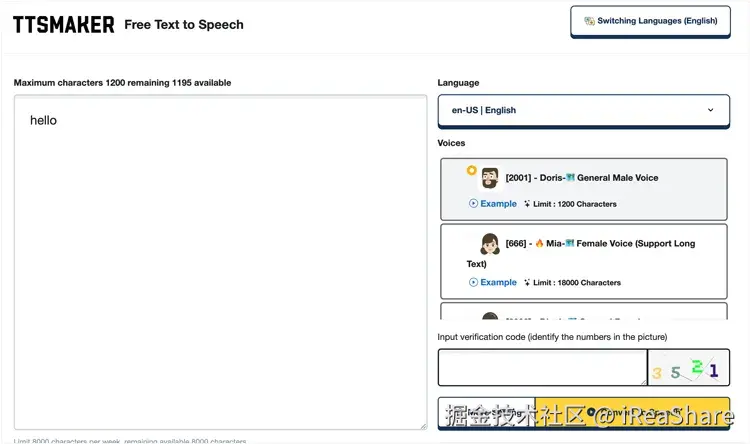Click the yellow Convert to Speech button
This screenshot has width=750, height=444.
point(632,412)
